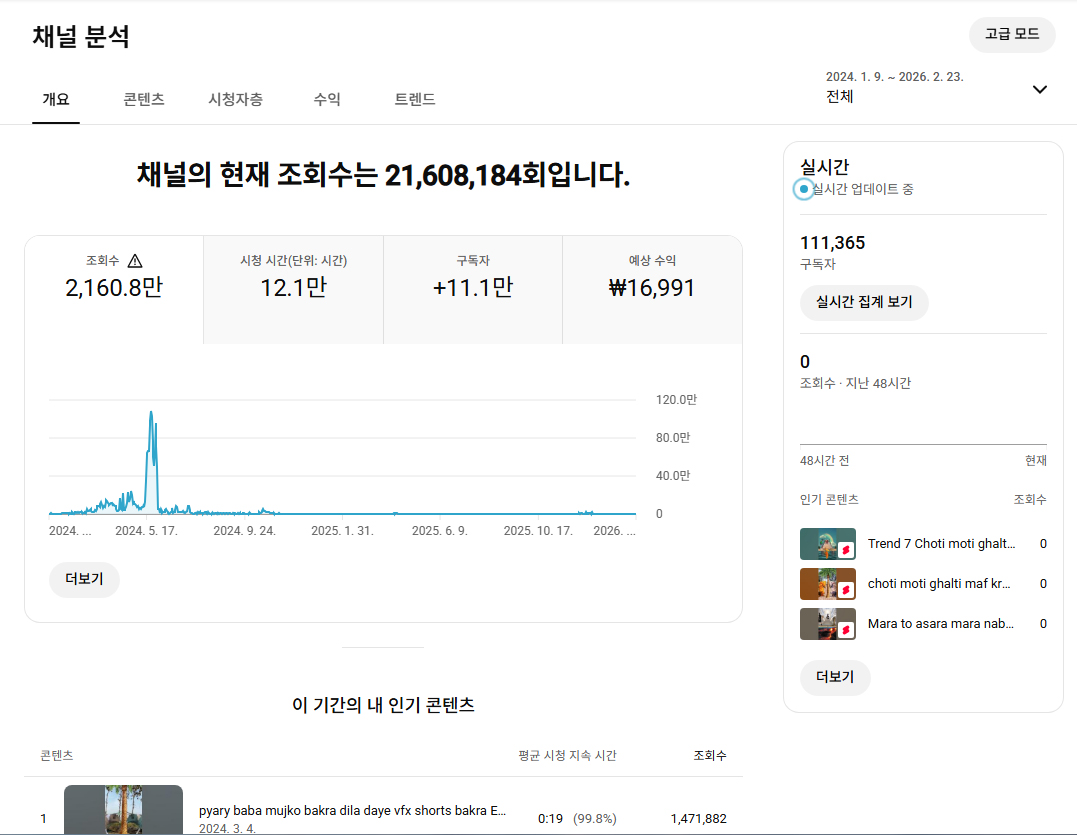Expand the date range dropdown arrow
This screenshot has height=835, width=1077.
coord(1039,89)
